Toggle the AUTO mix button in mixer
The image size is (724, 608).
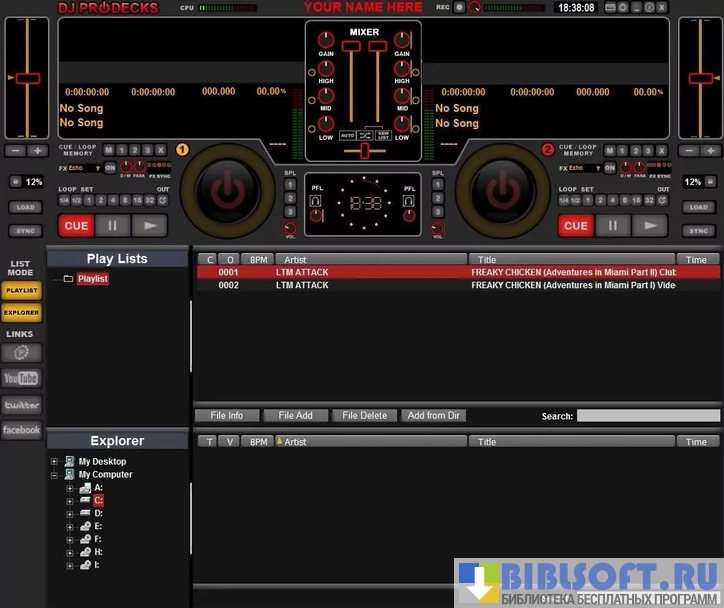click(x=347, y=135)
